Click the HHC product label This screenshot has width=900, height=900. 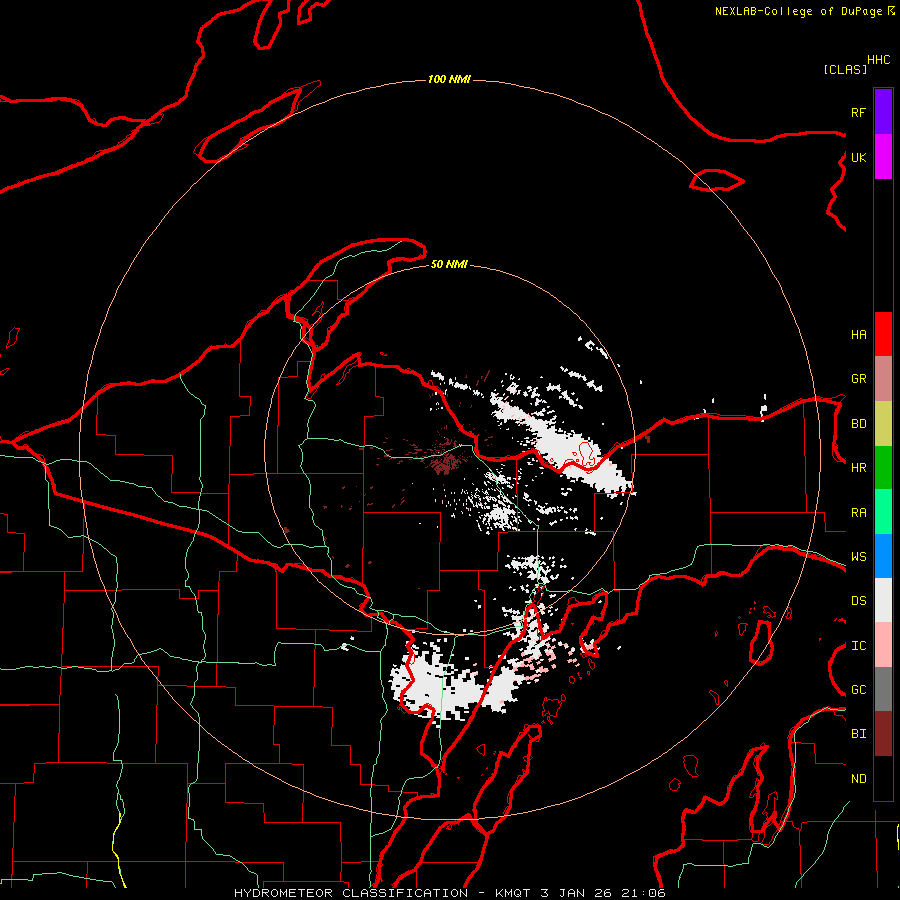click(x=878, y=60)
